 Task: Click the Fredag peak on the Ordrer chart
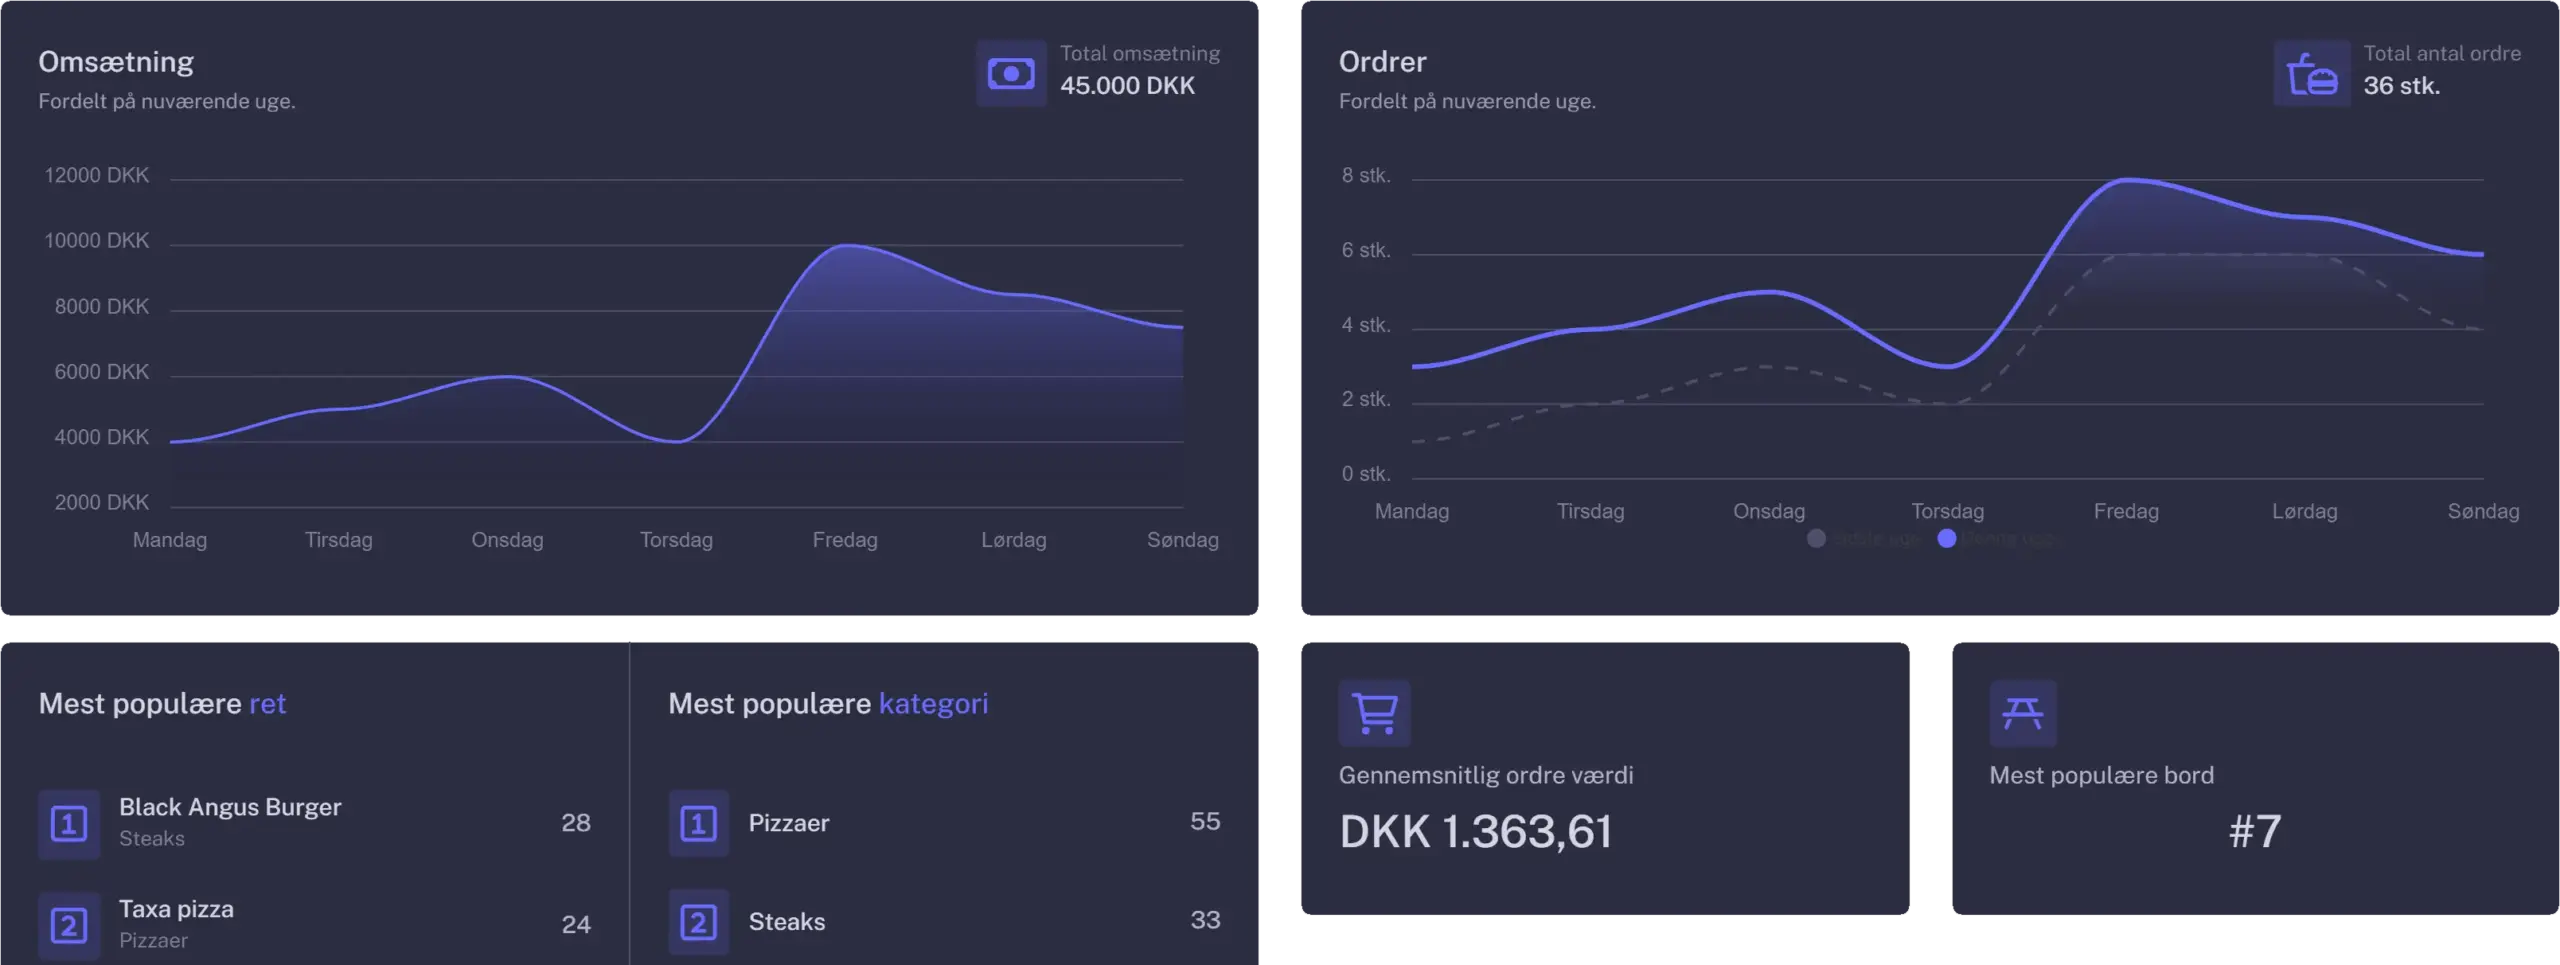coord(2127,180)
